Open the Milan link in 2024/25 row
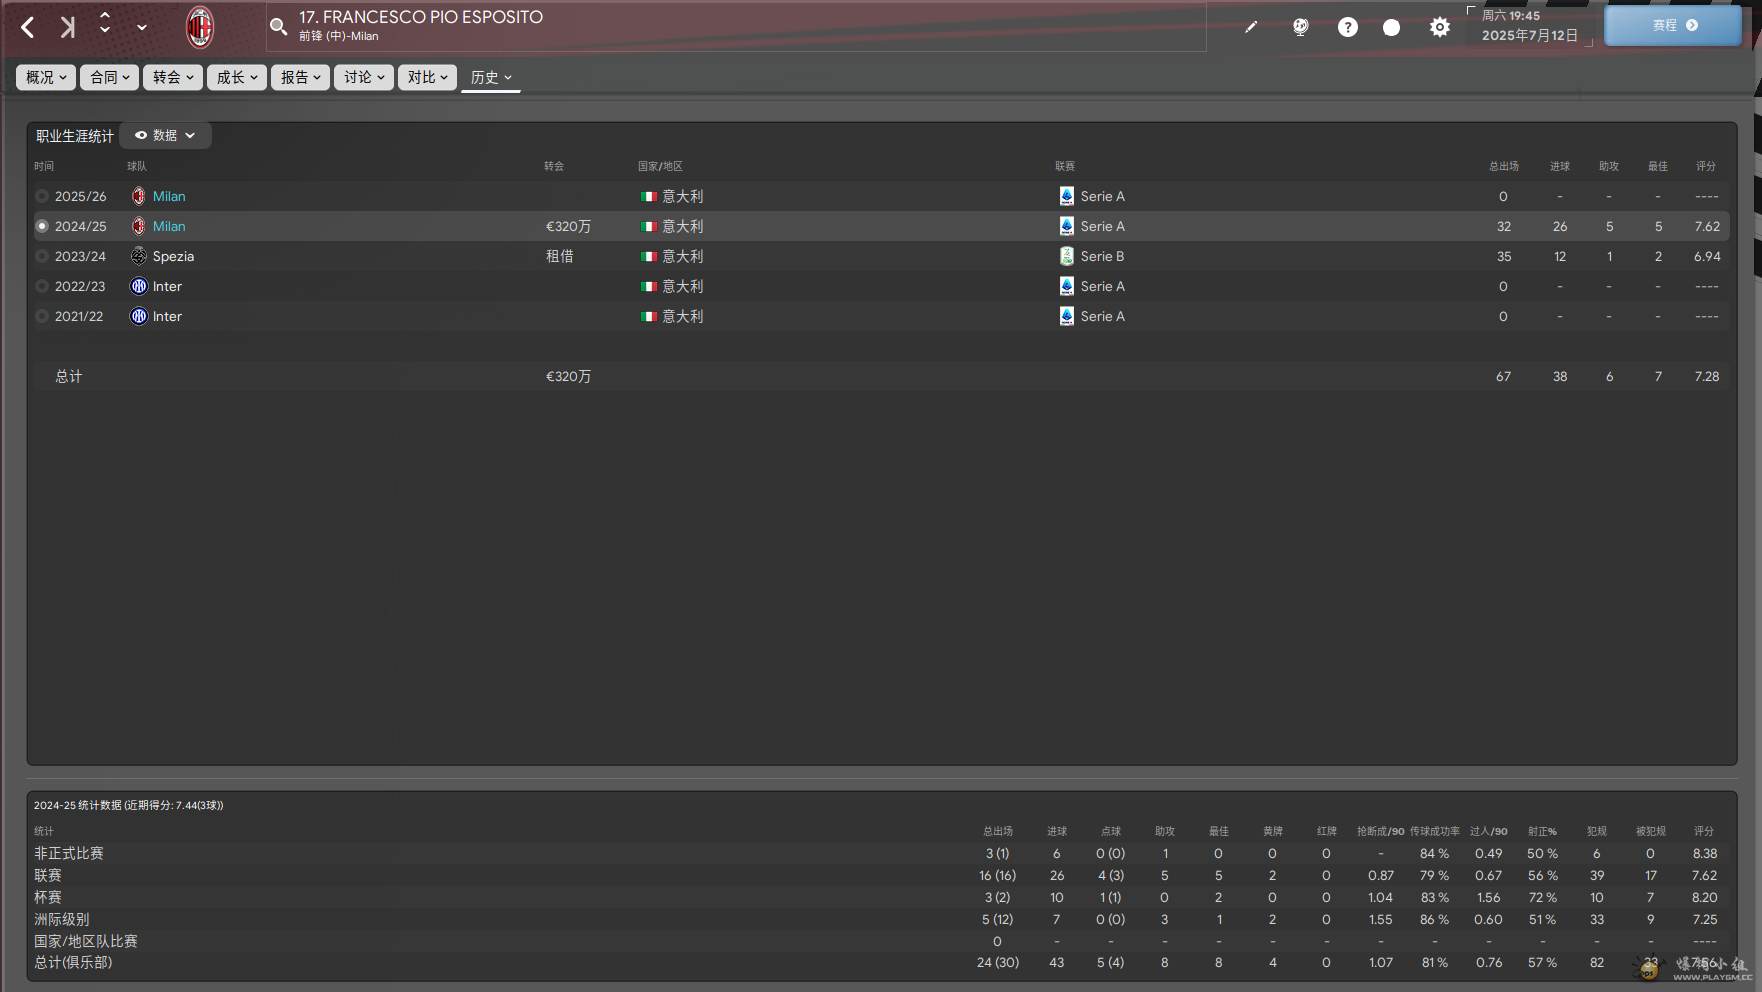 pyautogui.click(x=169, y=227)
